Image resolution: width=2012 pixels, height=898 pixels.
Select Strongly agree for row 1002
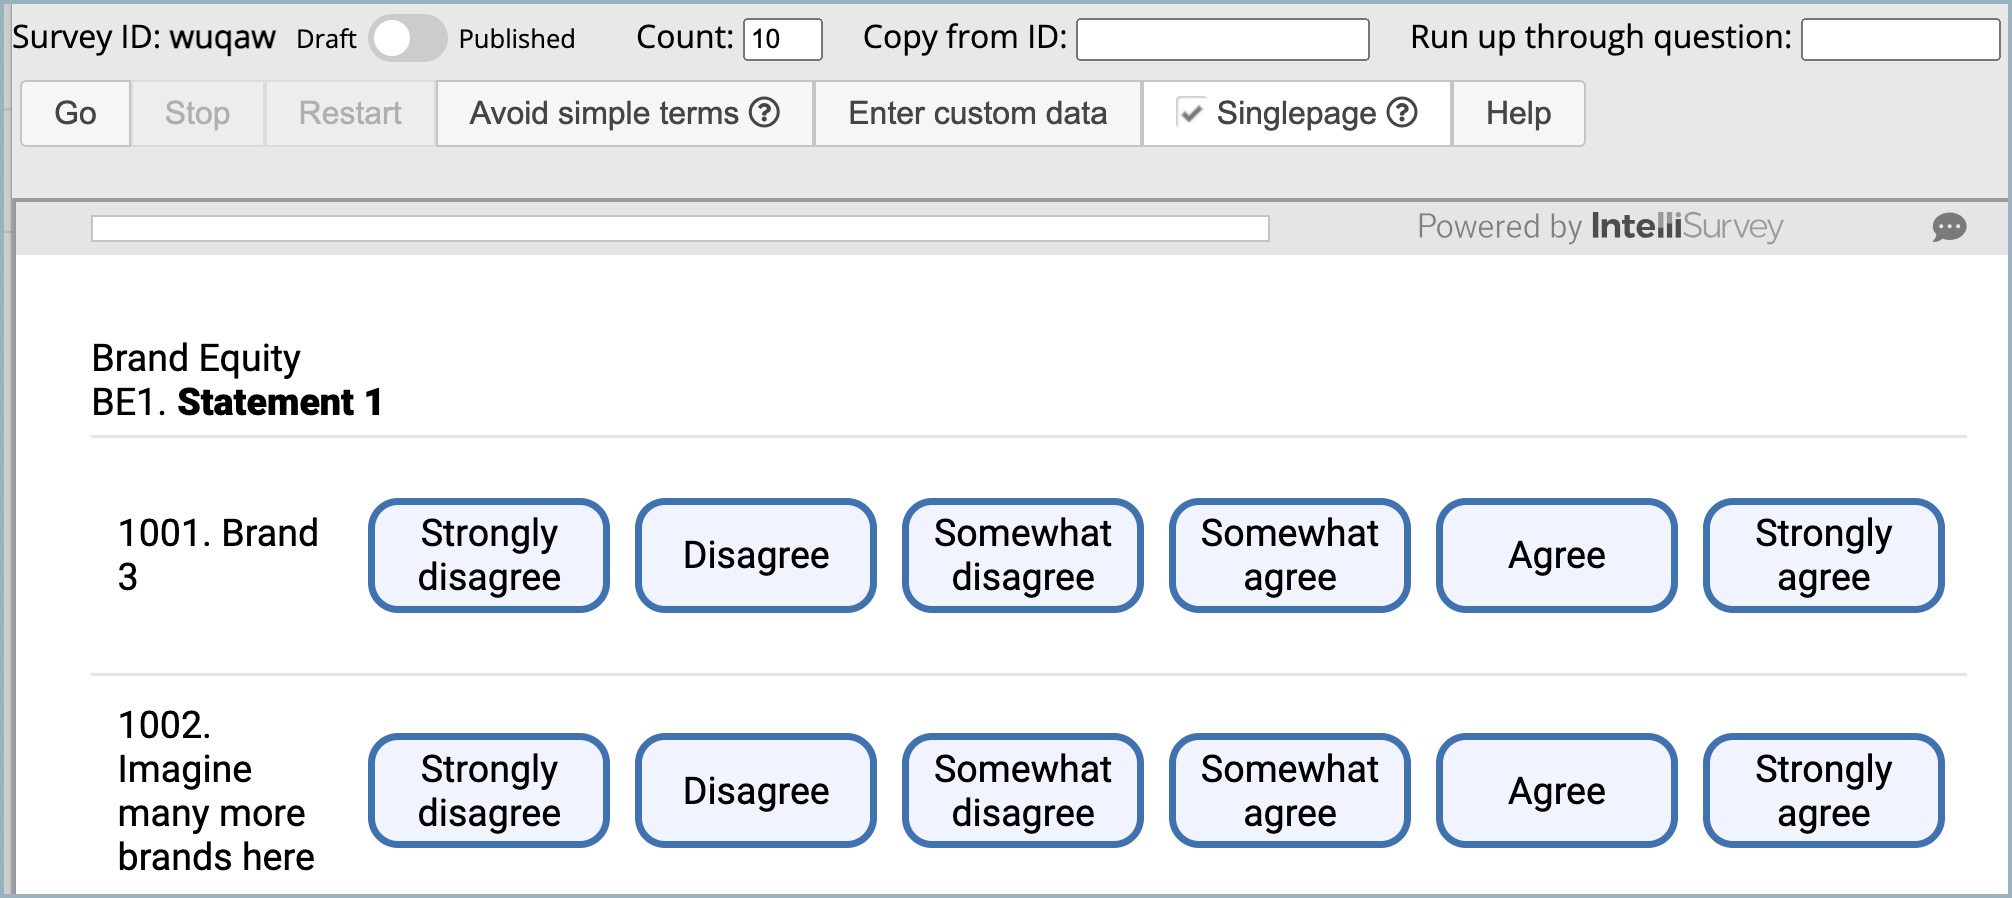pos(1824,791)
